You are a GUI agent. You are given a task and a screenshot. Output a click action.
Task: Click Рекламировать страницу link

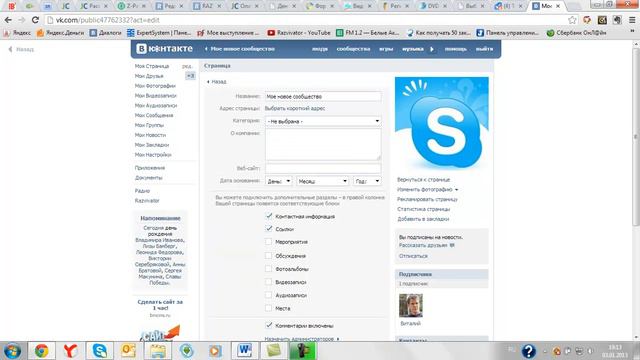427,199
